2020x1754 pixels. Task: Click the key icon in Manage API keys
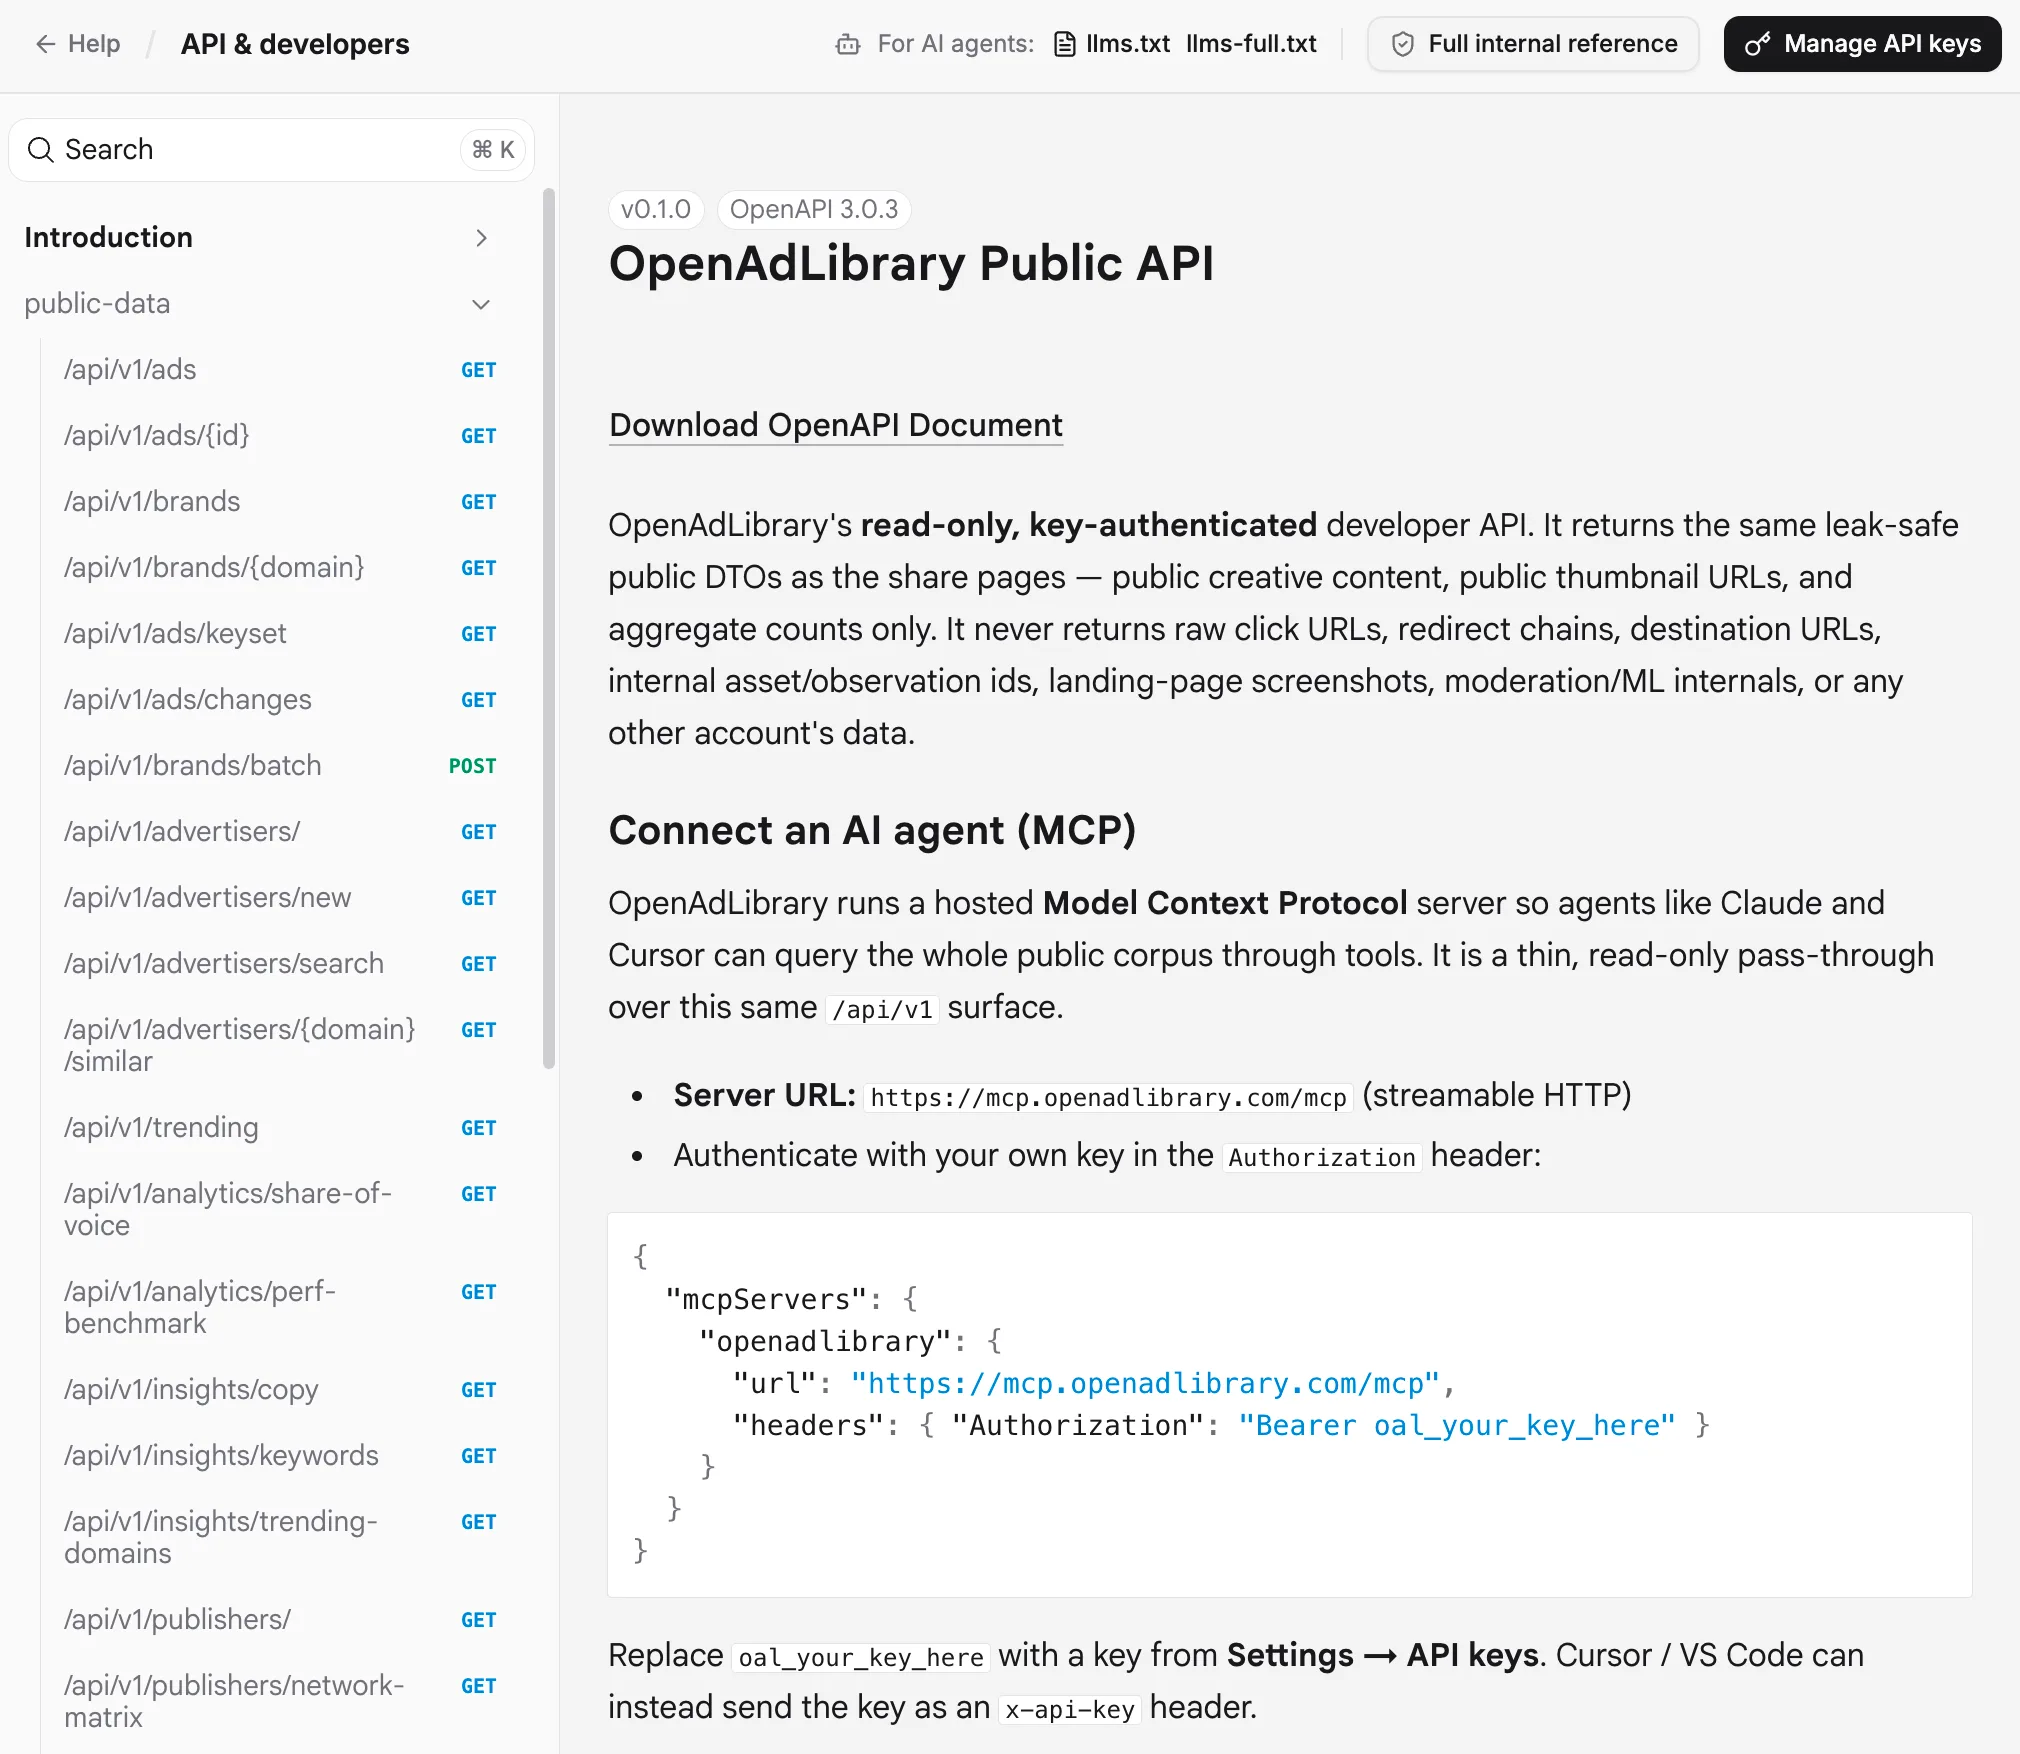pos(1757,44)
